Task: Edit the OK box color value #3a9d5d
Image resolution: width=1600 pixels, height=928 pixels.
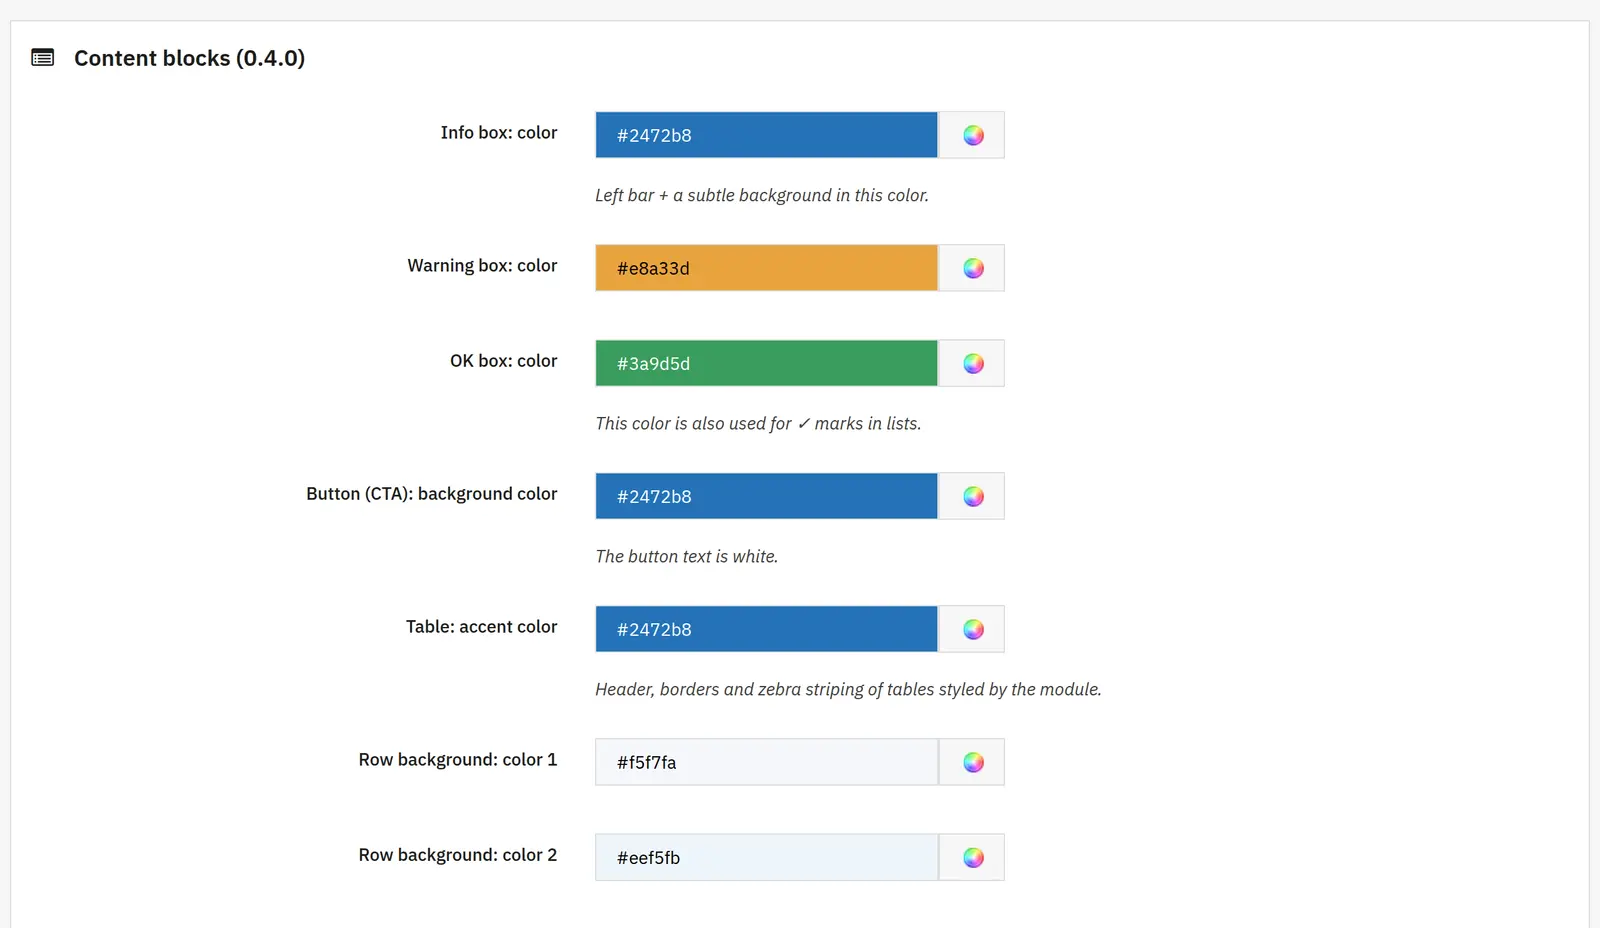Action: (x=767, y=363)
